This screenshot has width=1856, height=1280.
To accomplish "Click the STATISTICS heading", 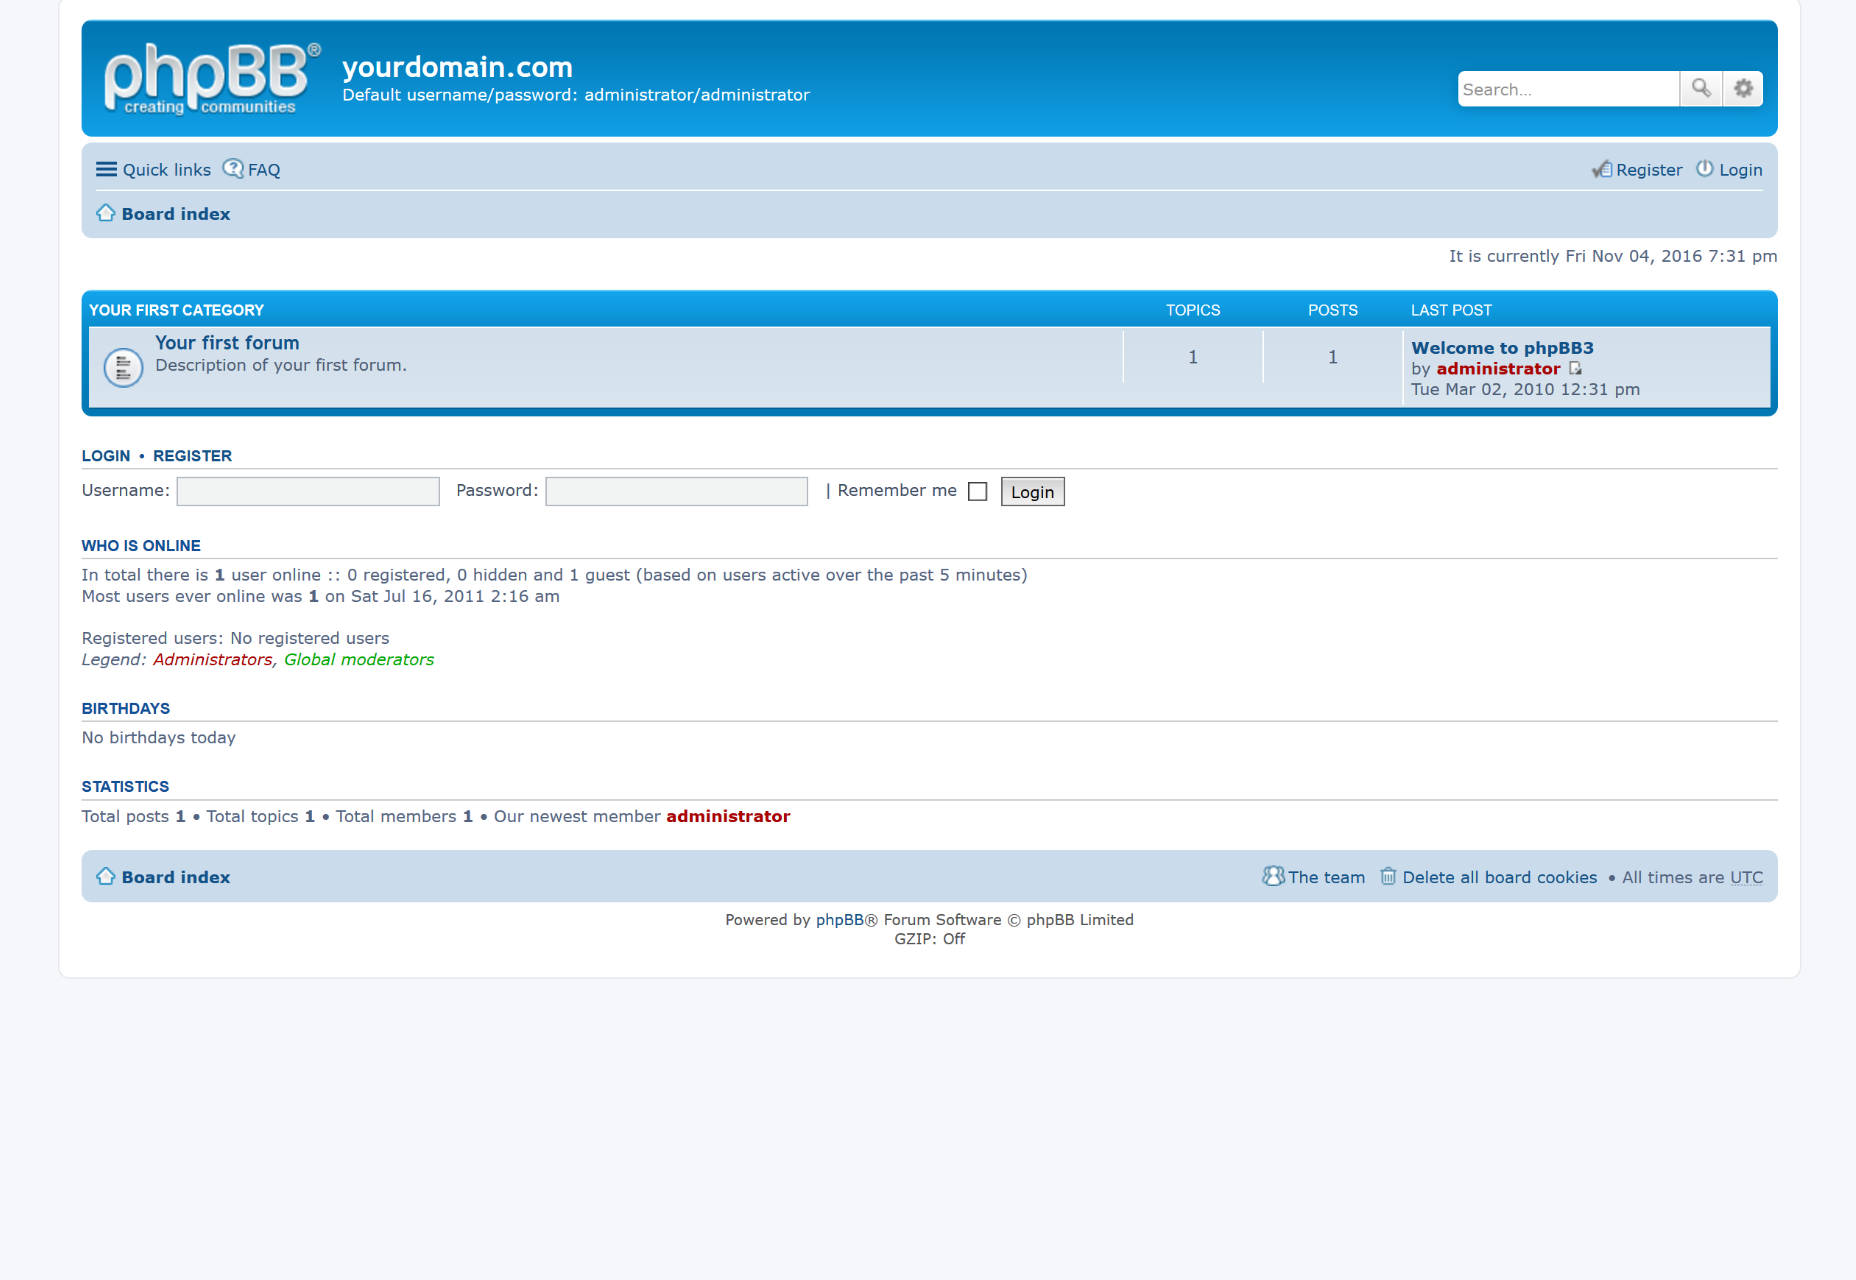I will [x=125, y=786].
